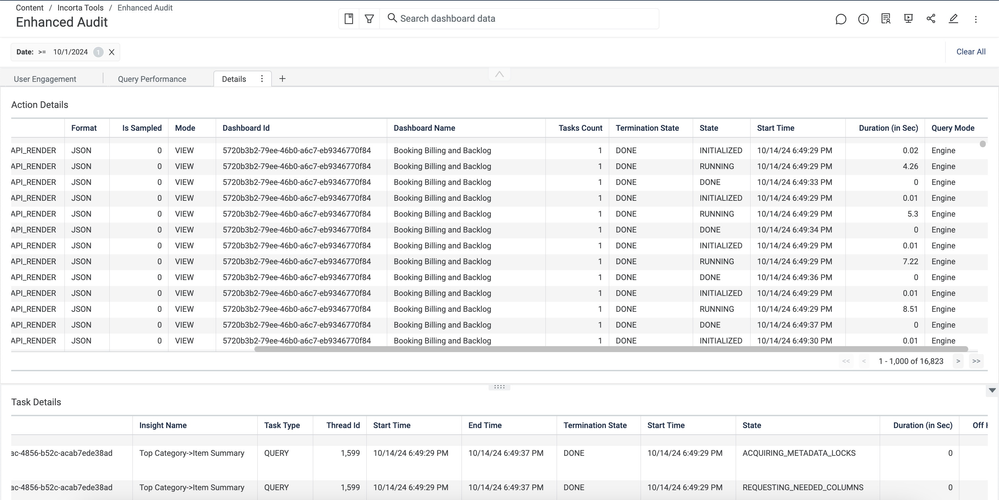Sort Action Details by Duration (in Sec)
The image size is (999, 500).
point(888,128)
